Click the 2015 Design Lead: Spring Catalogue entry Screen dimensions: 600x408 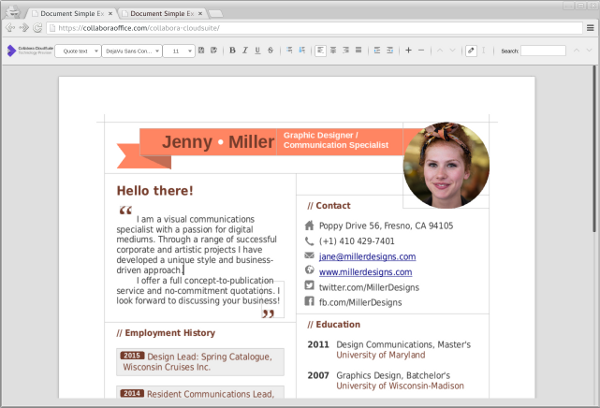201,362
